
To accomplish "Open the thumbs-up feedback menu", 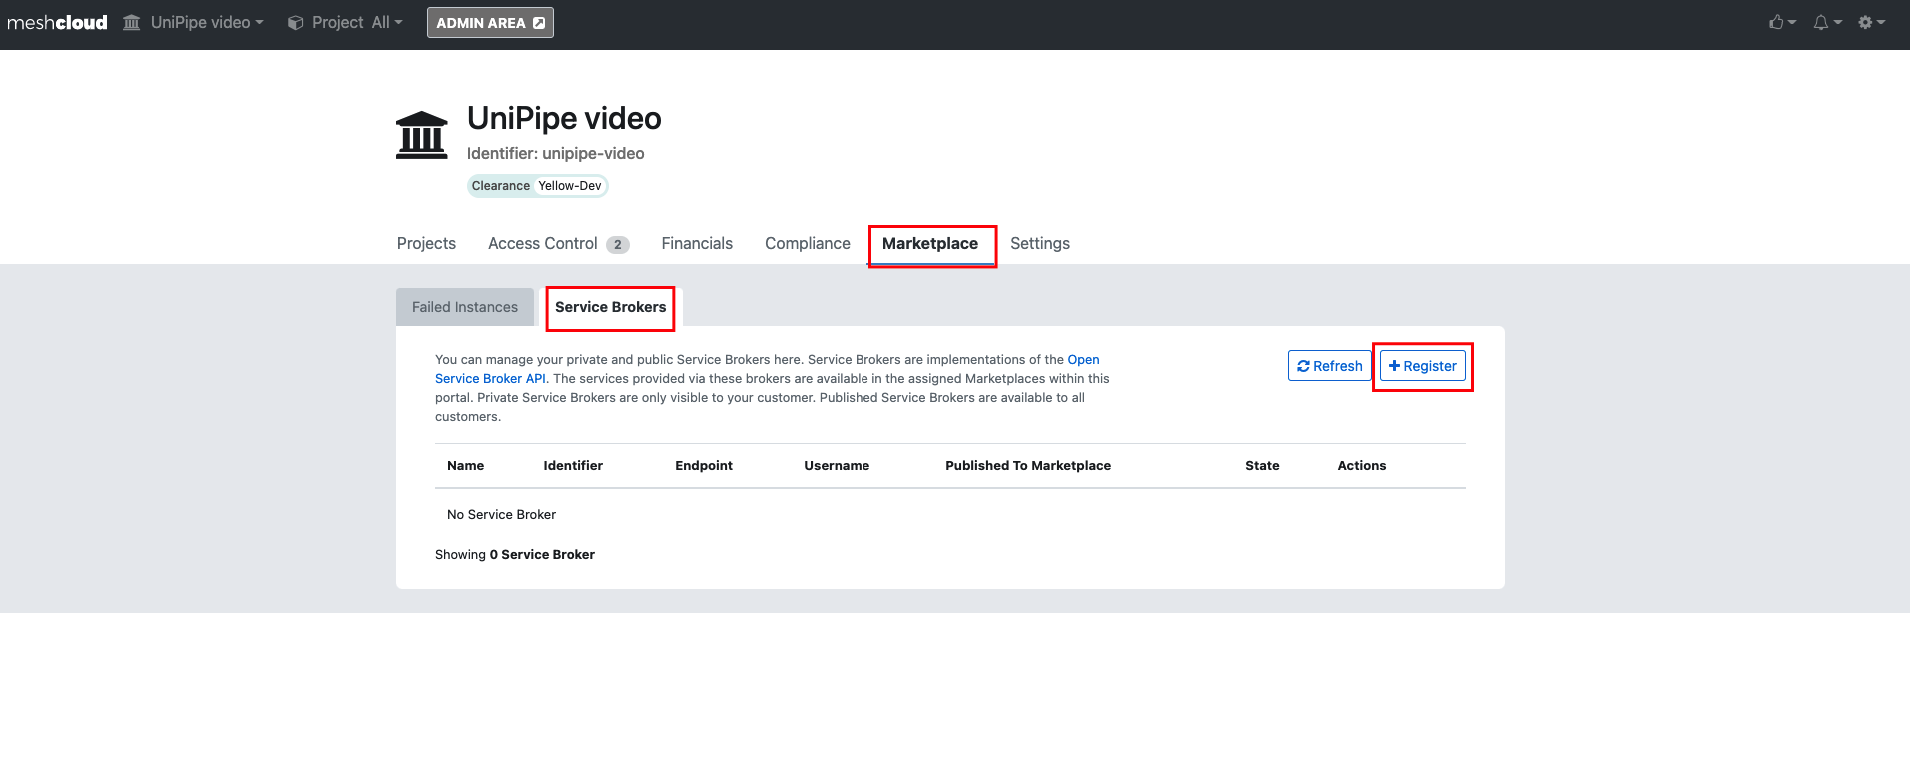I will point(1782,22).
